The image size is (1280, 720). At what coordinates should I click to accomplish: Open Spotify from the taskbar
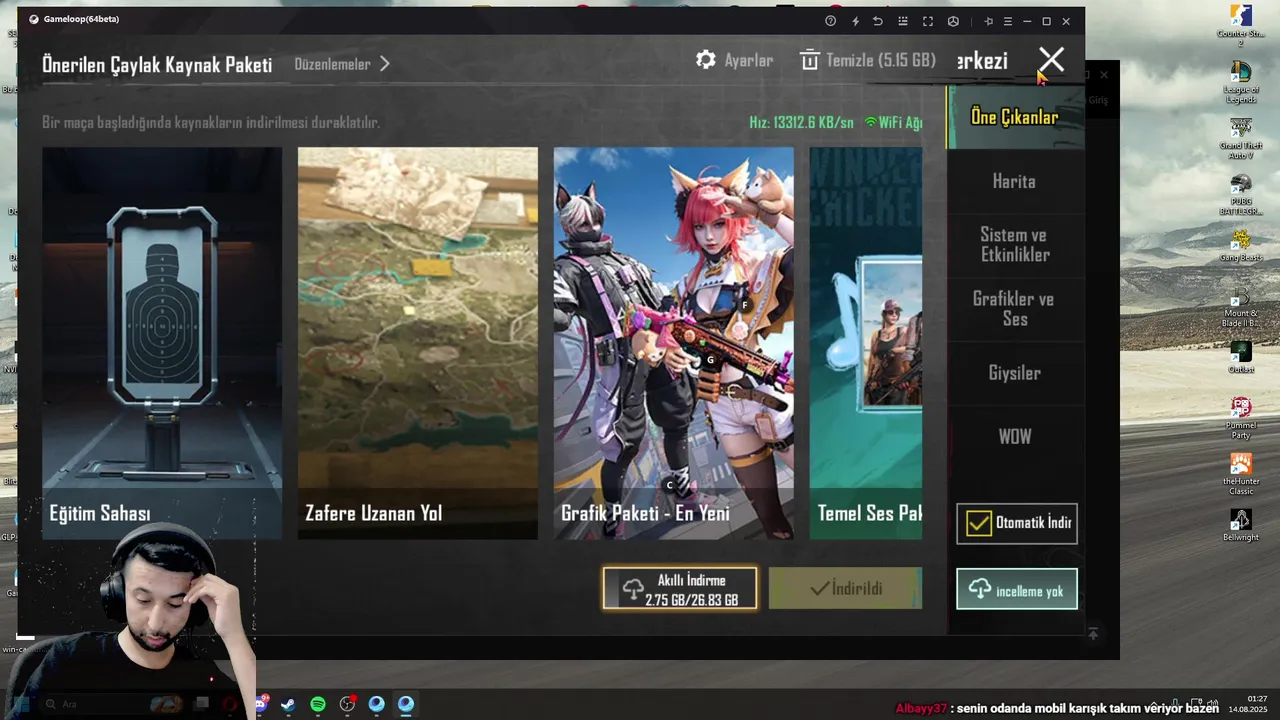pyautogui.click(x=318, y=704)
